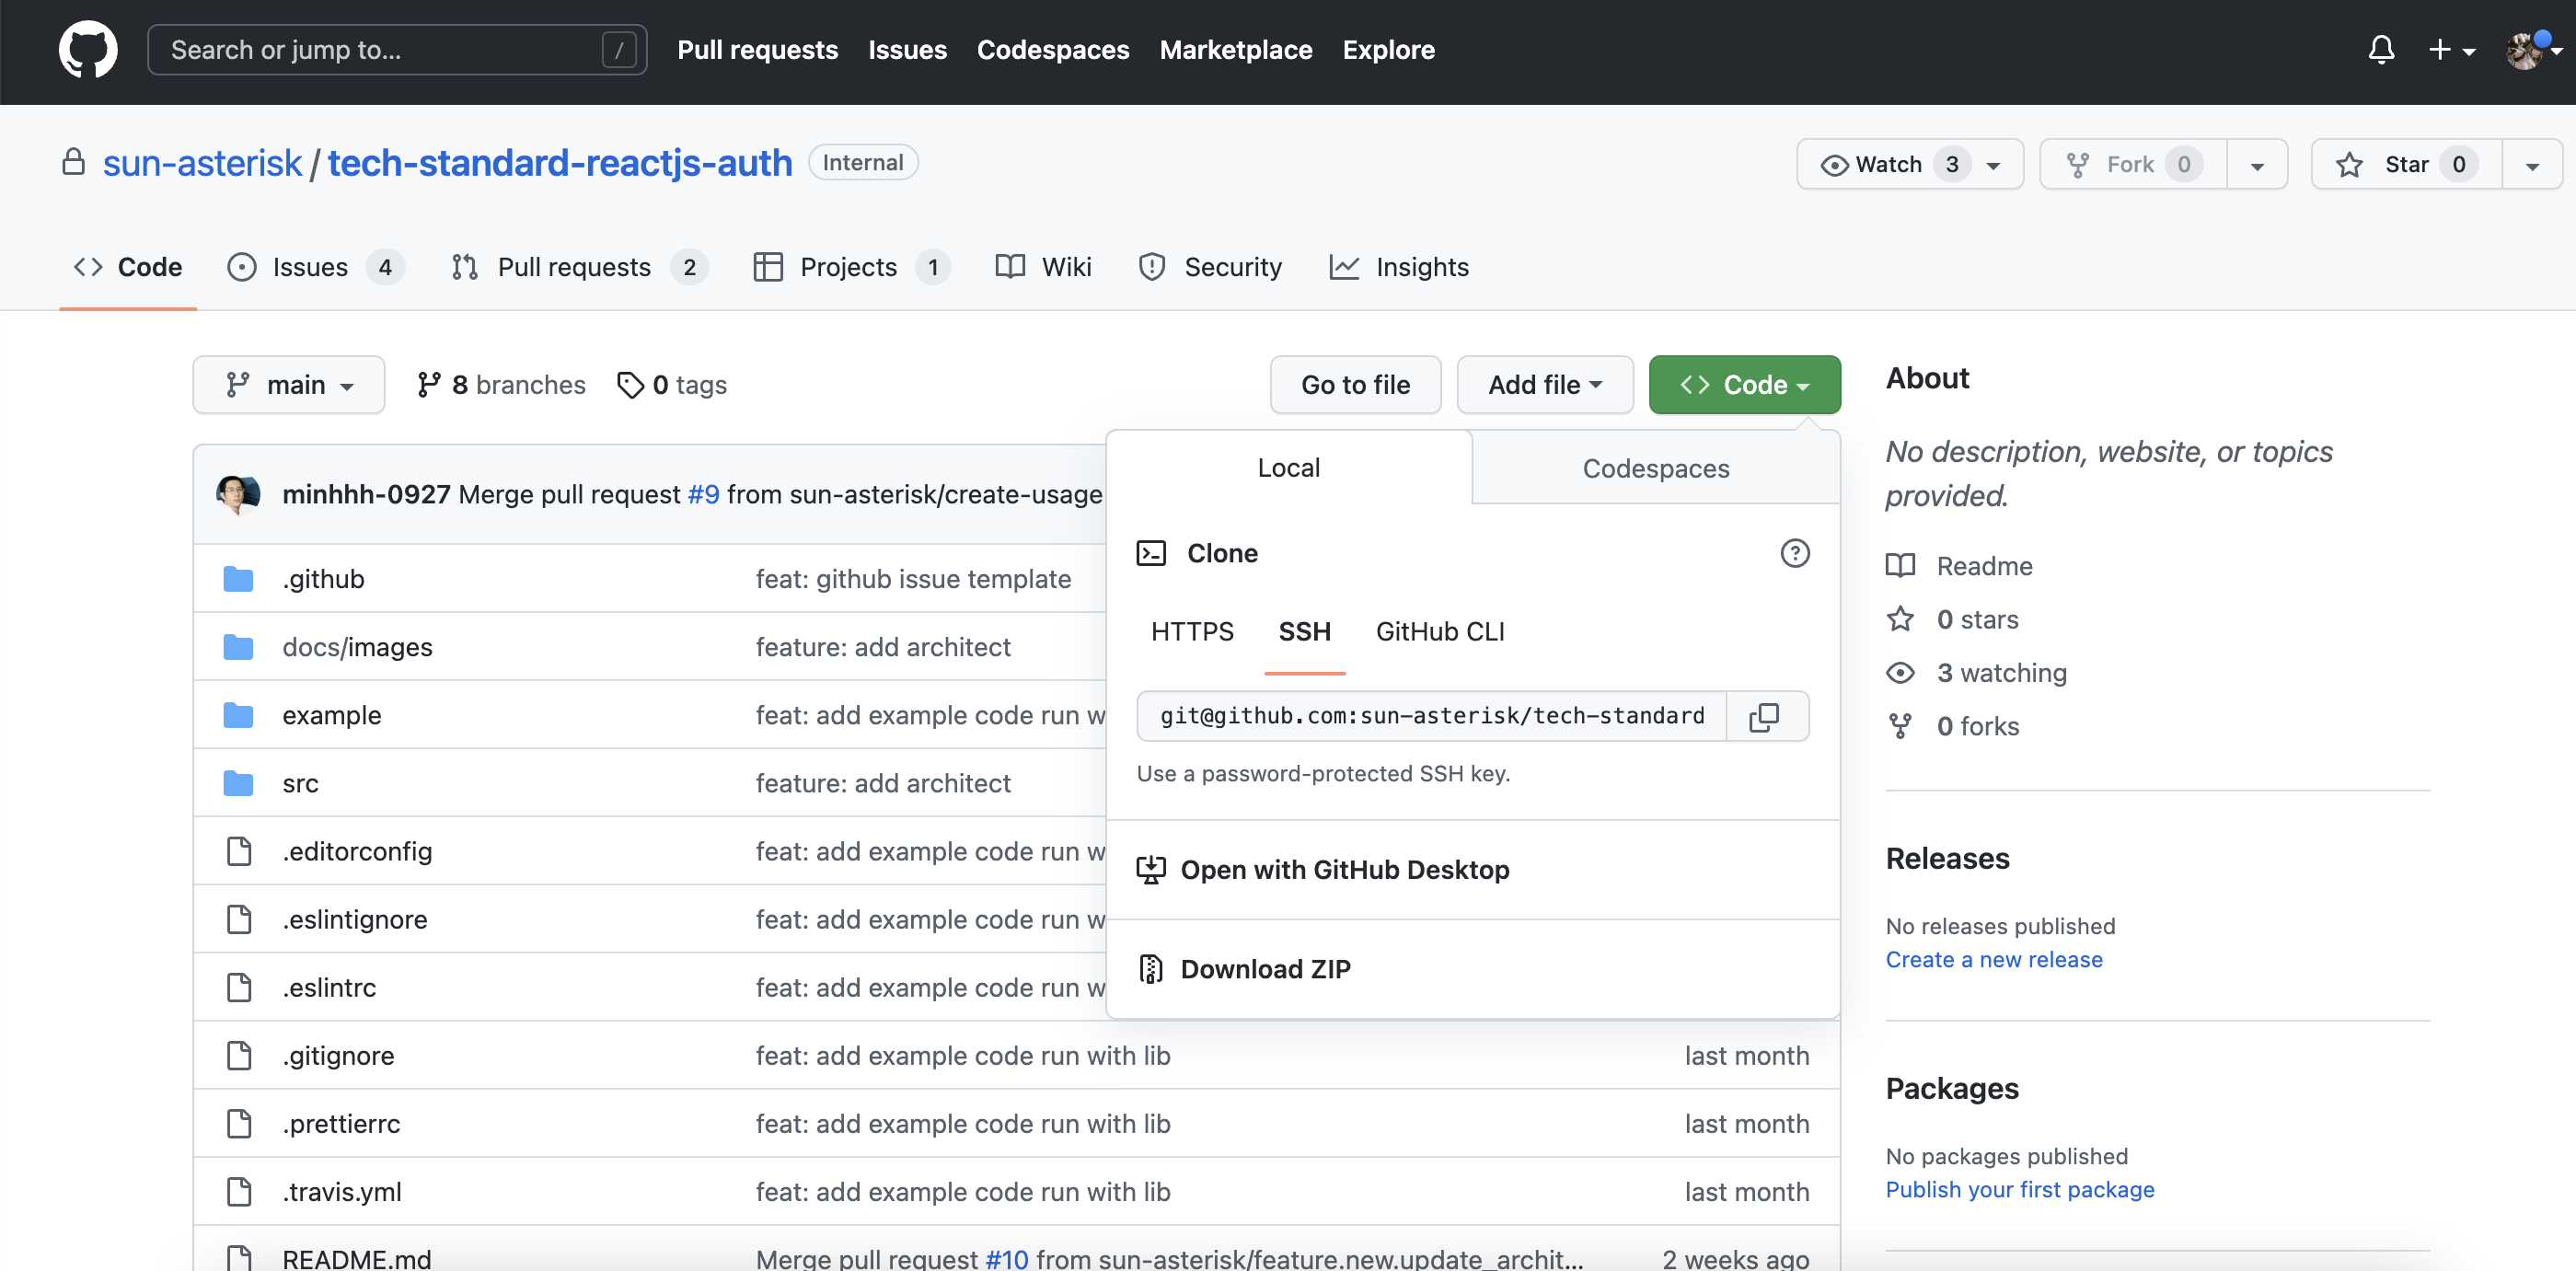
Task: Open with GitHub Desktop
Action: coord(1345,869)
